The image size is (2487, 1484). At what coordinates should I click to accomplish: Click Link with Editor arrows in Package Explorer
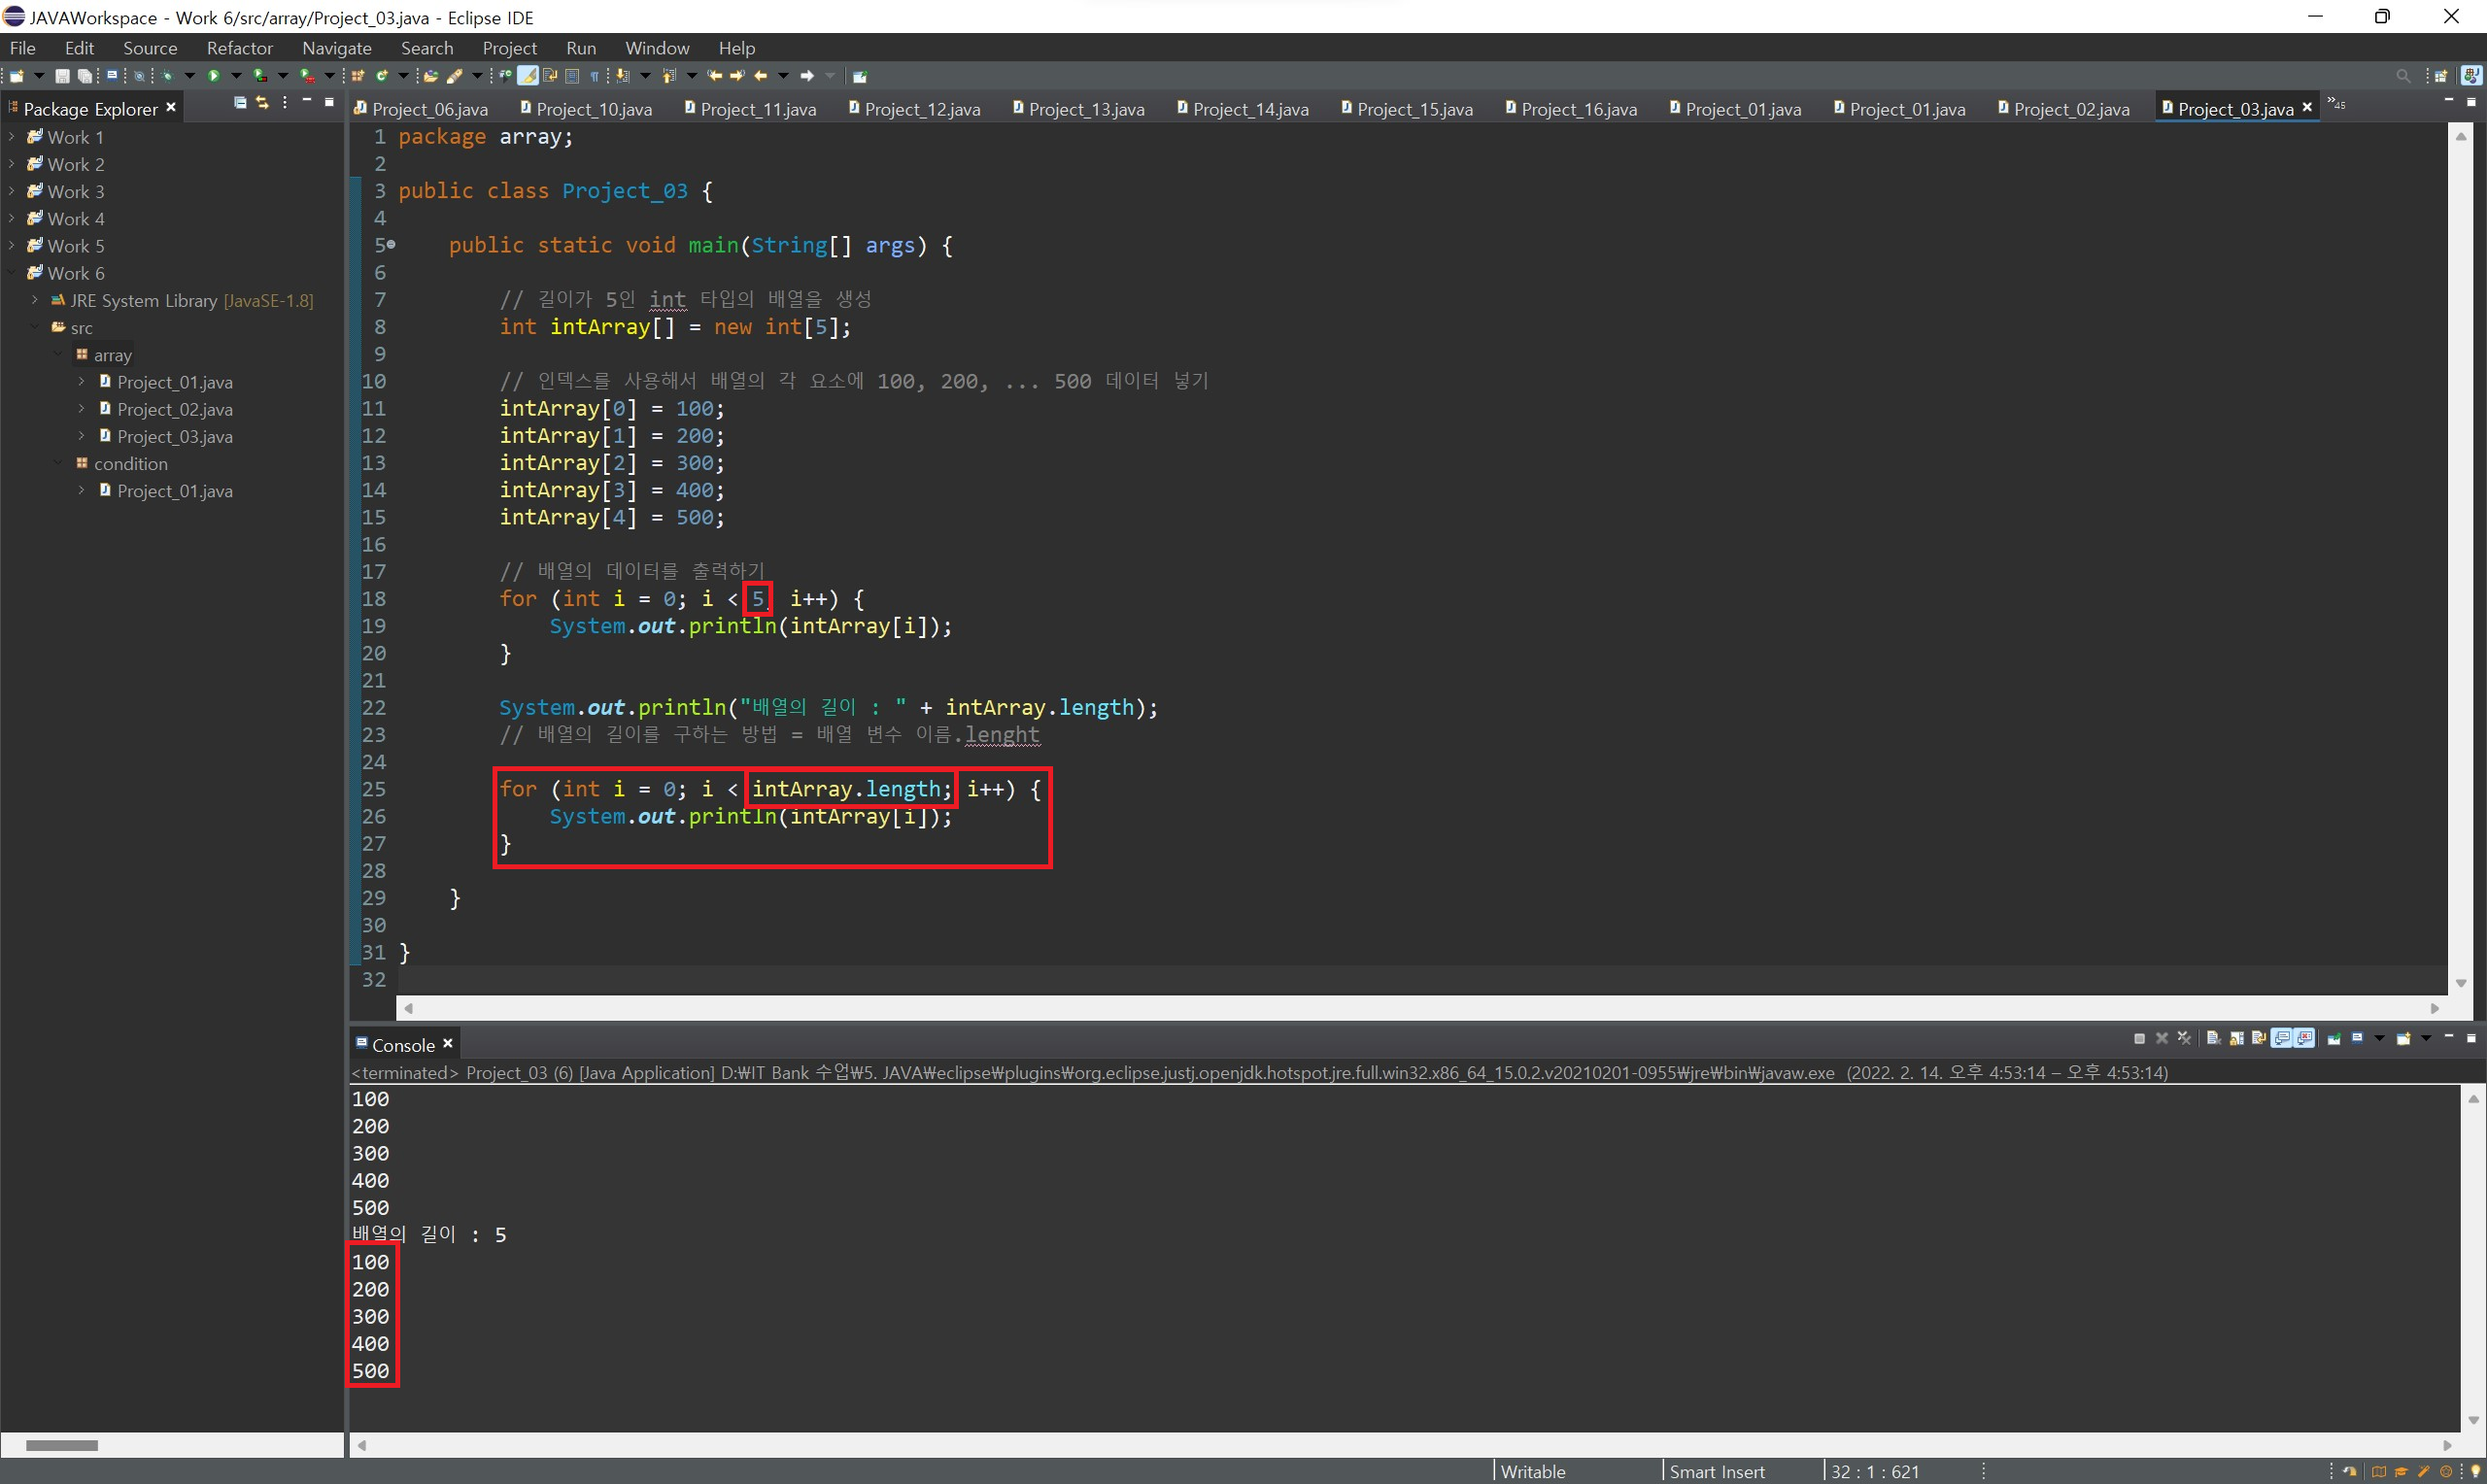coord(262,103)
